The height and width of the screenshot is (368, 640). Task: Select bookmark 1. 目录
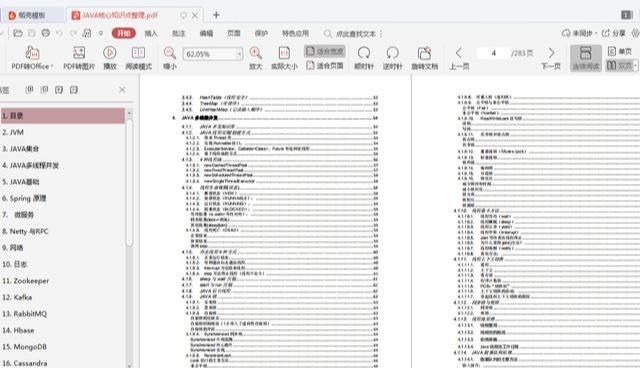(62, 116)
